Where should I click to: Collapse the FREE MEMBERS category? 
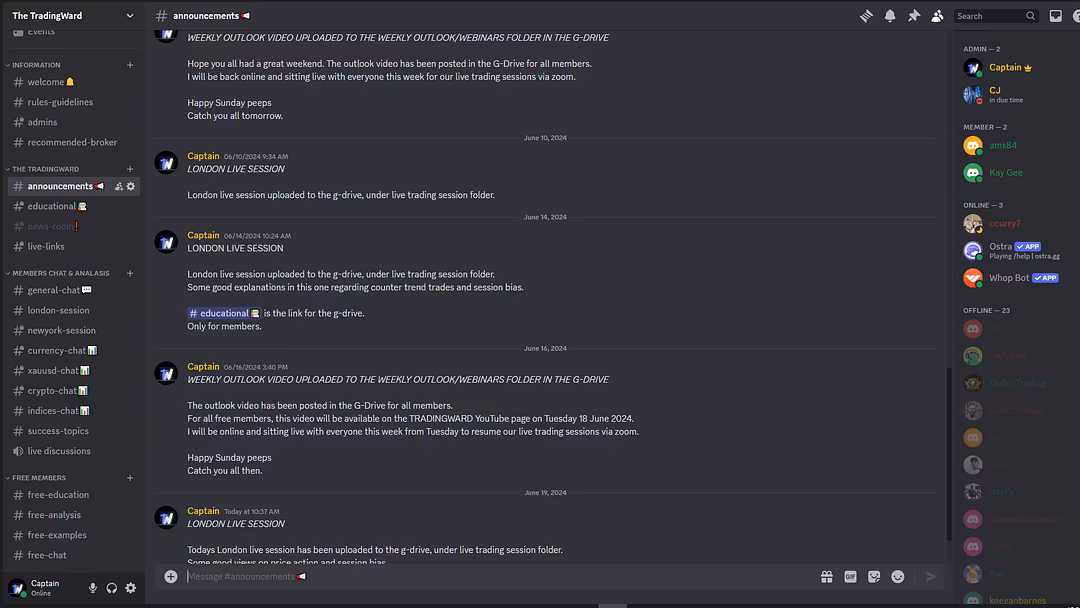tap(38, 478)
